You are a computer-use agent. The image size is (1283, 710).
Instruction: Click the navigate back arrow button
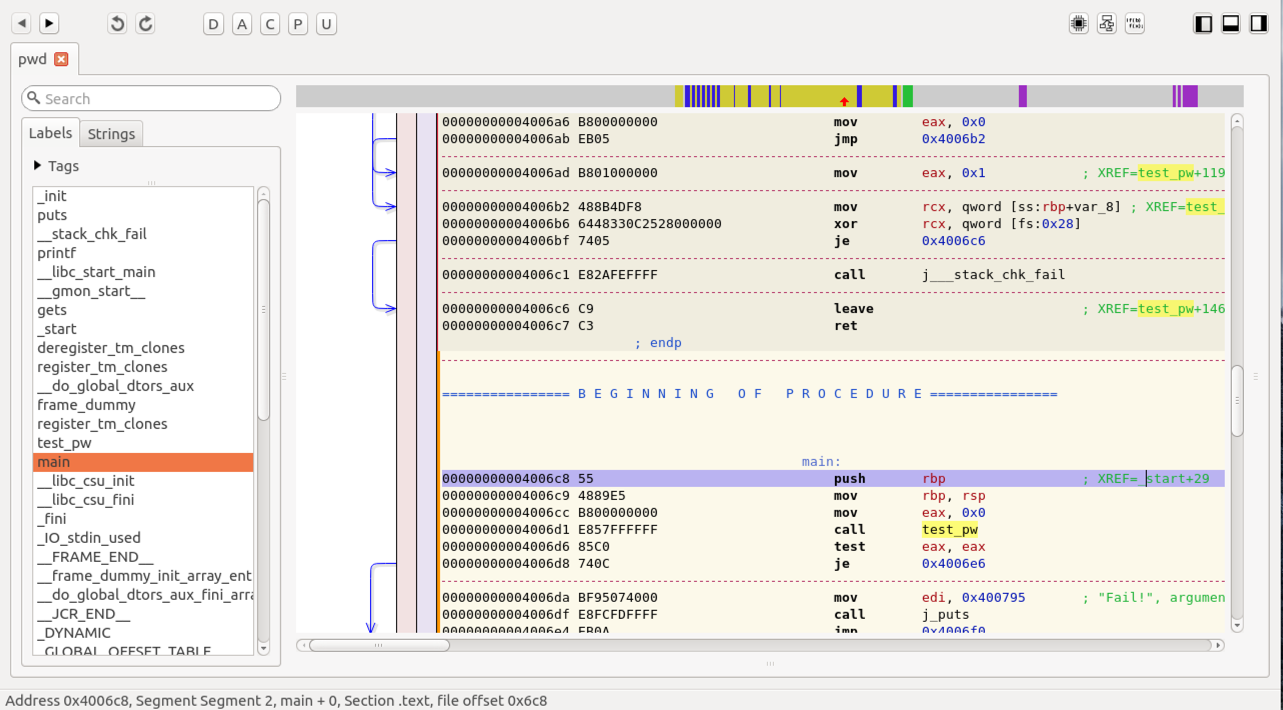tap(21, 23)
